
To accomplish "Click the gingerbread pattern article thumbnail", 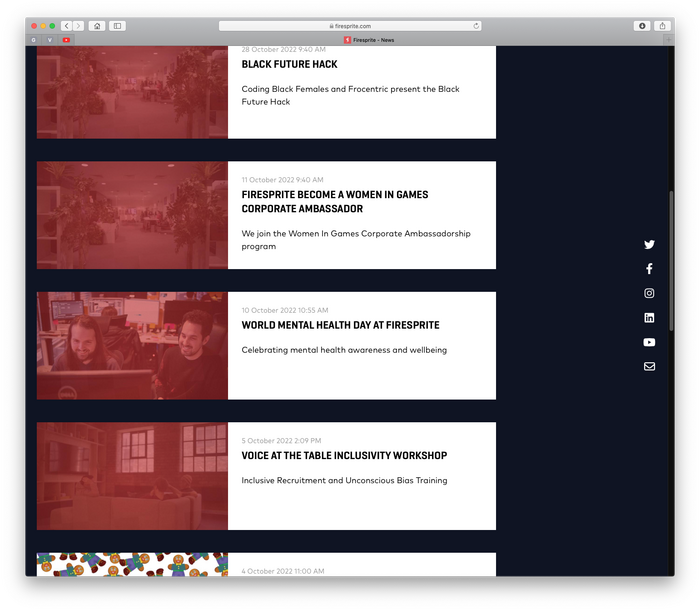I will (132, 564).
